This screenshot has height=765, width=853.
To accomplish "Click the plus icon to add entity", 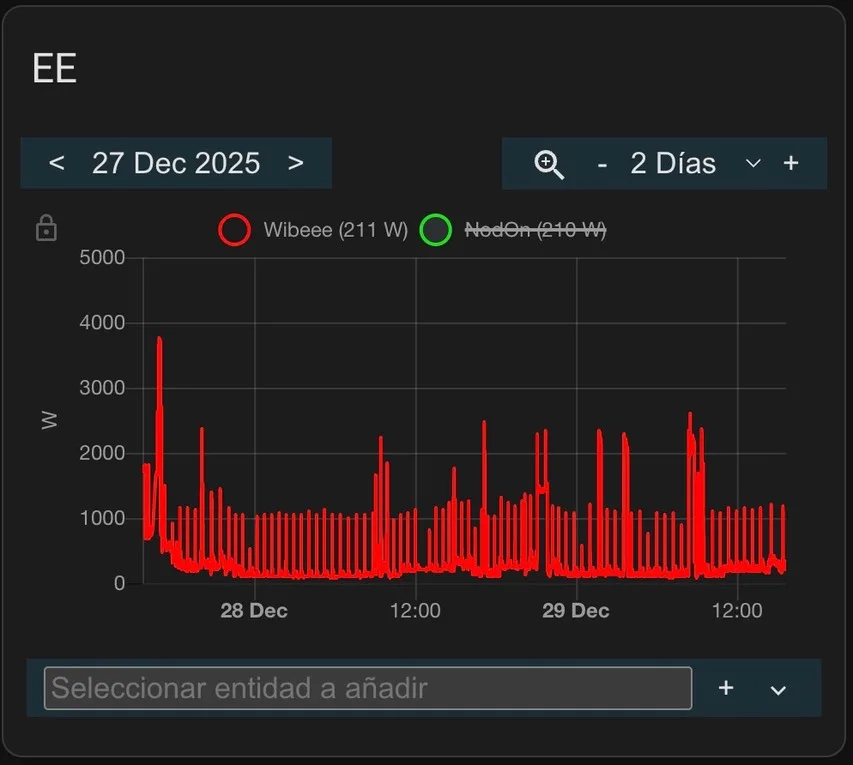I will tap(727, 688).
